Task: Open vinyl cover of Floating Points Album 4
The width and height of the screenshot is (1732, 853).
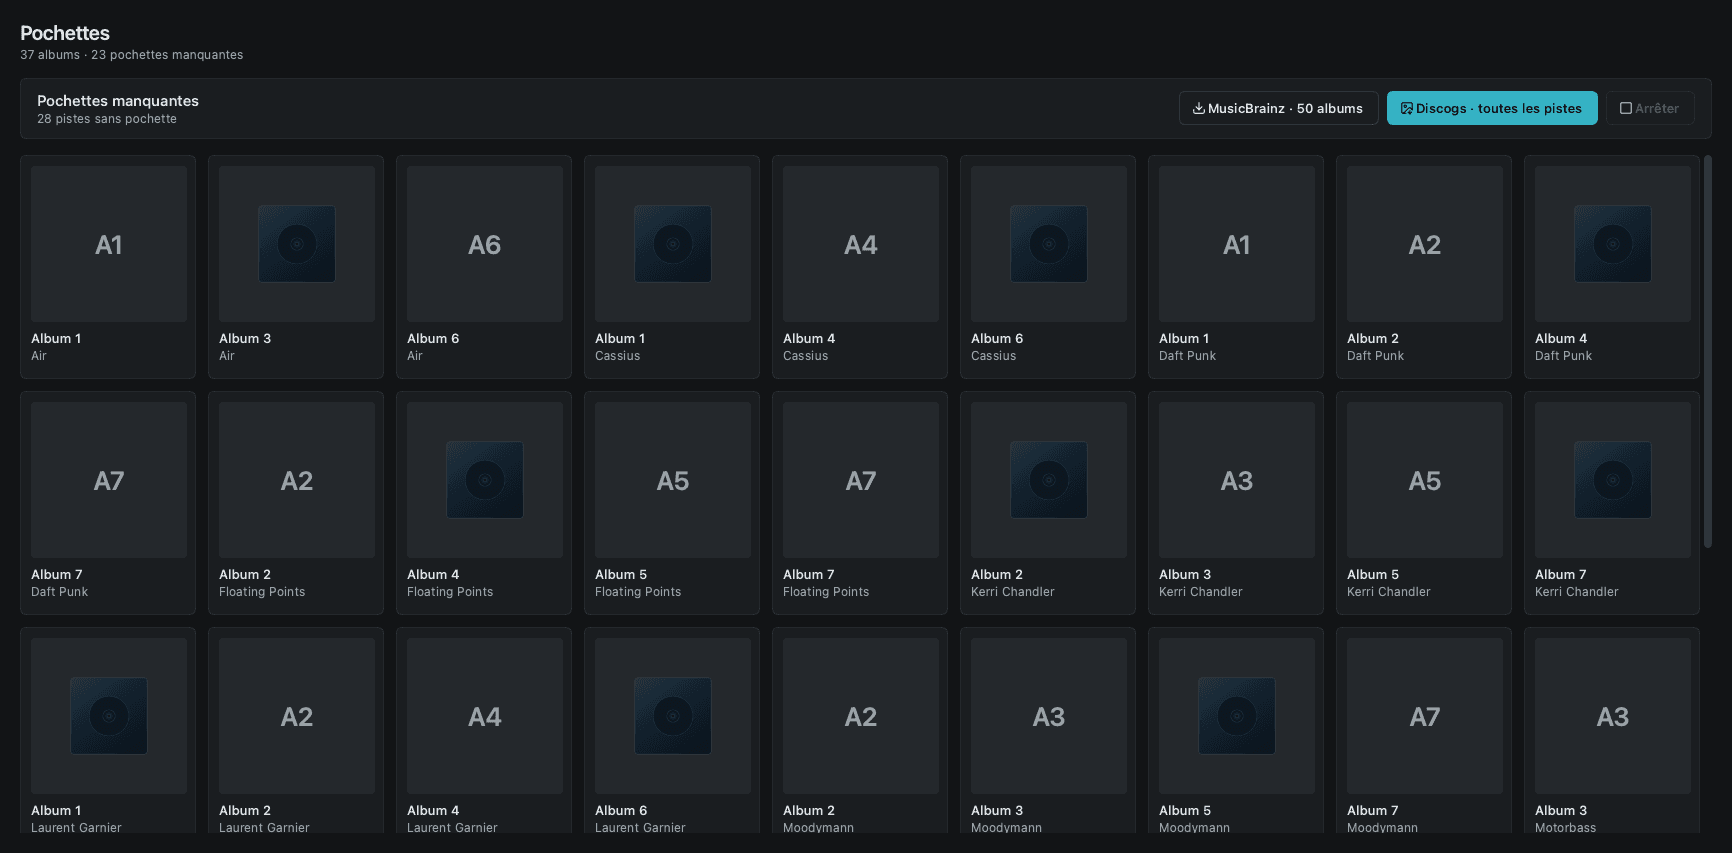Action: (485, 480)
